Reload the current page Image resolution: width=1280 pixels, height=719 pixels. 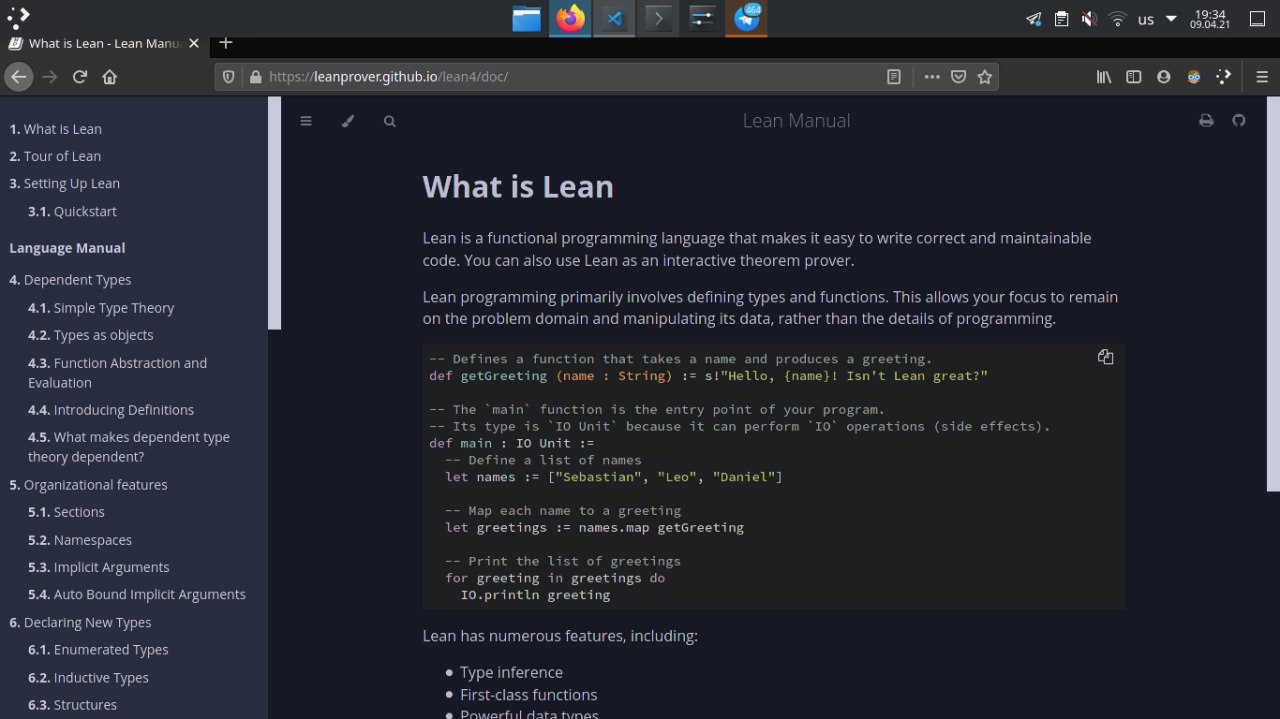(x=80, y=76)
